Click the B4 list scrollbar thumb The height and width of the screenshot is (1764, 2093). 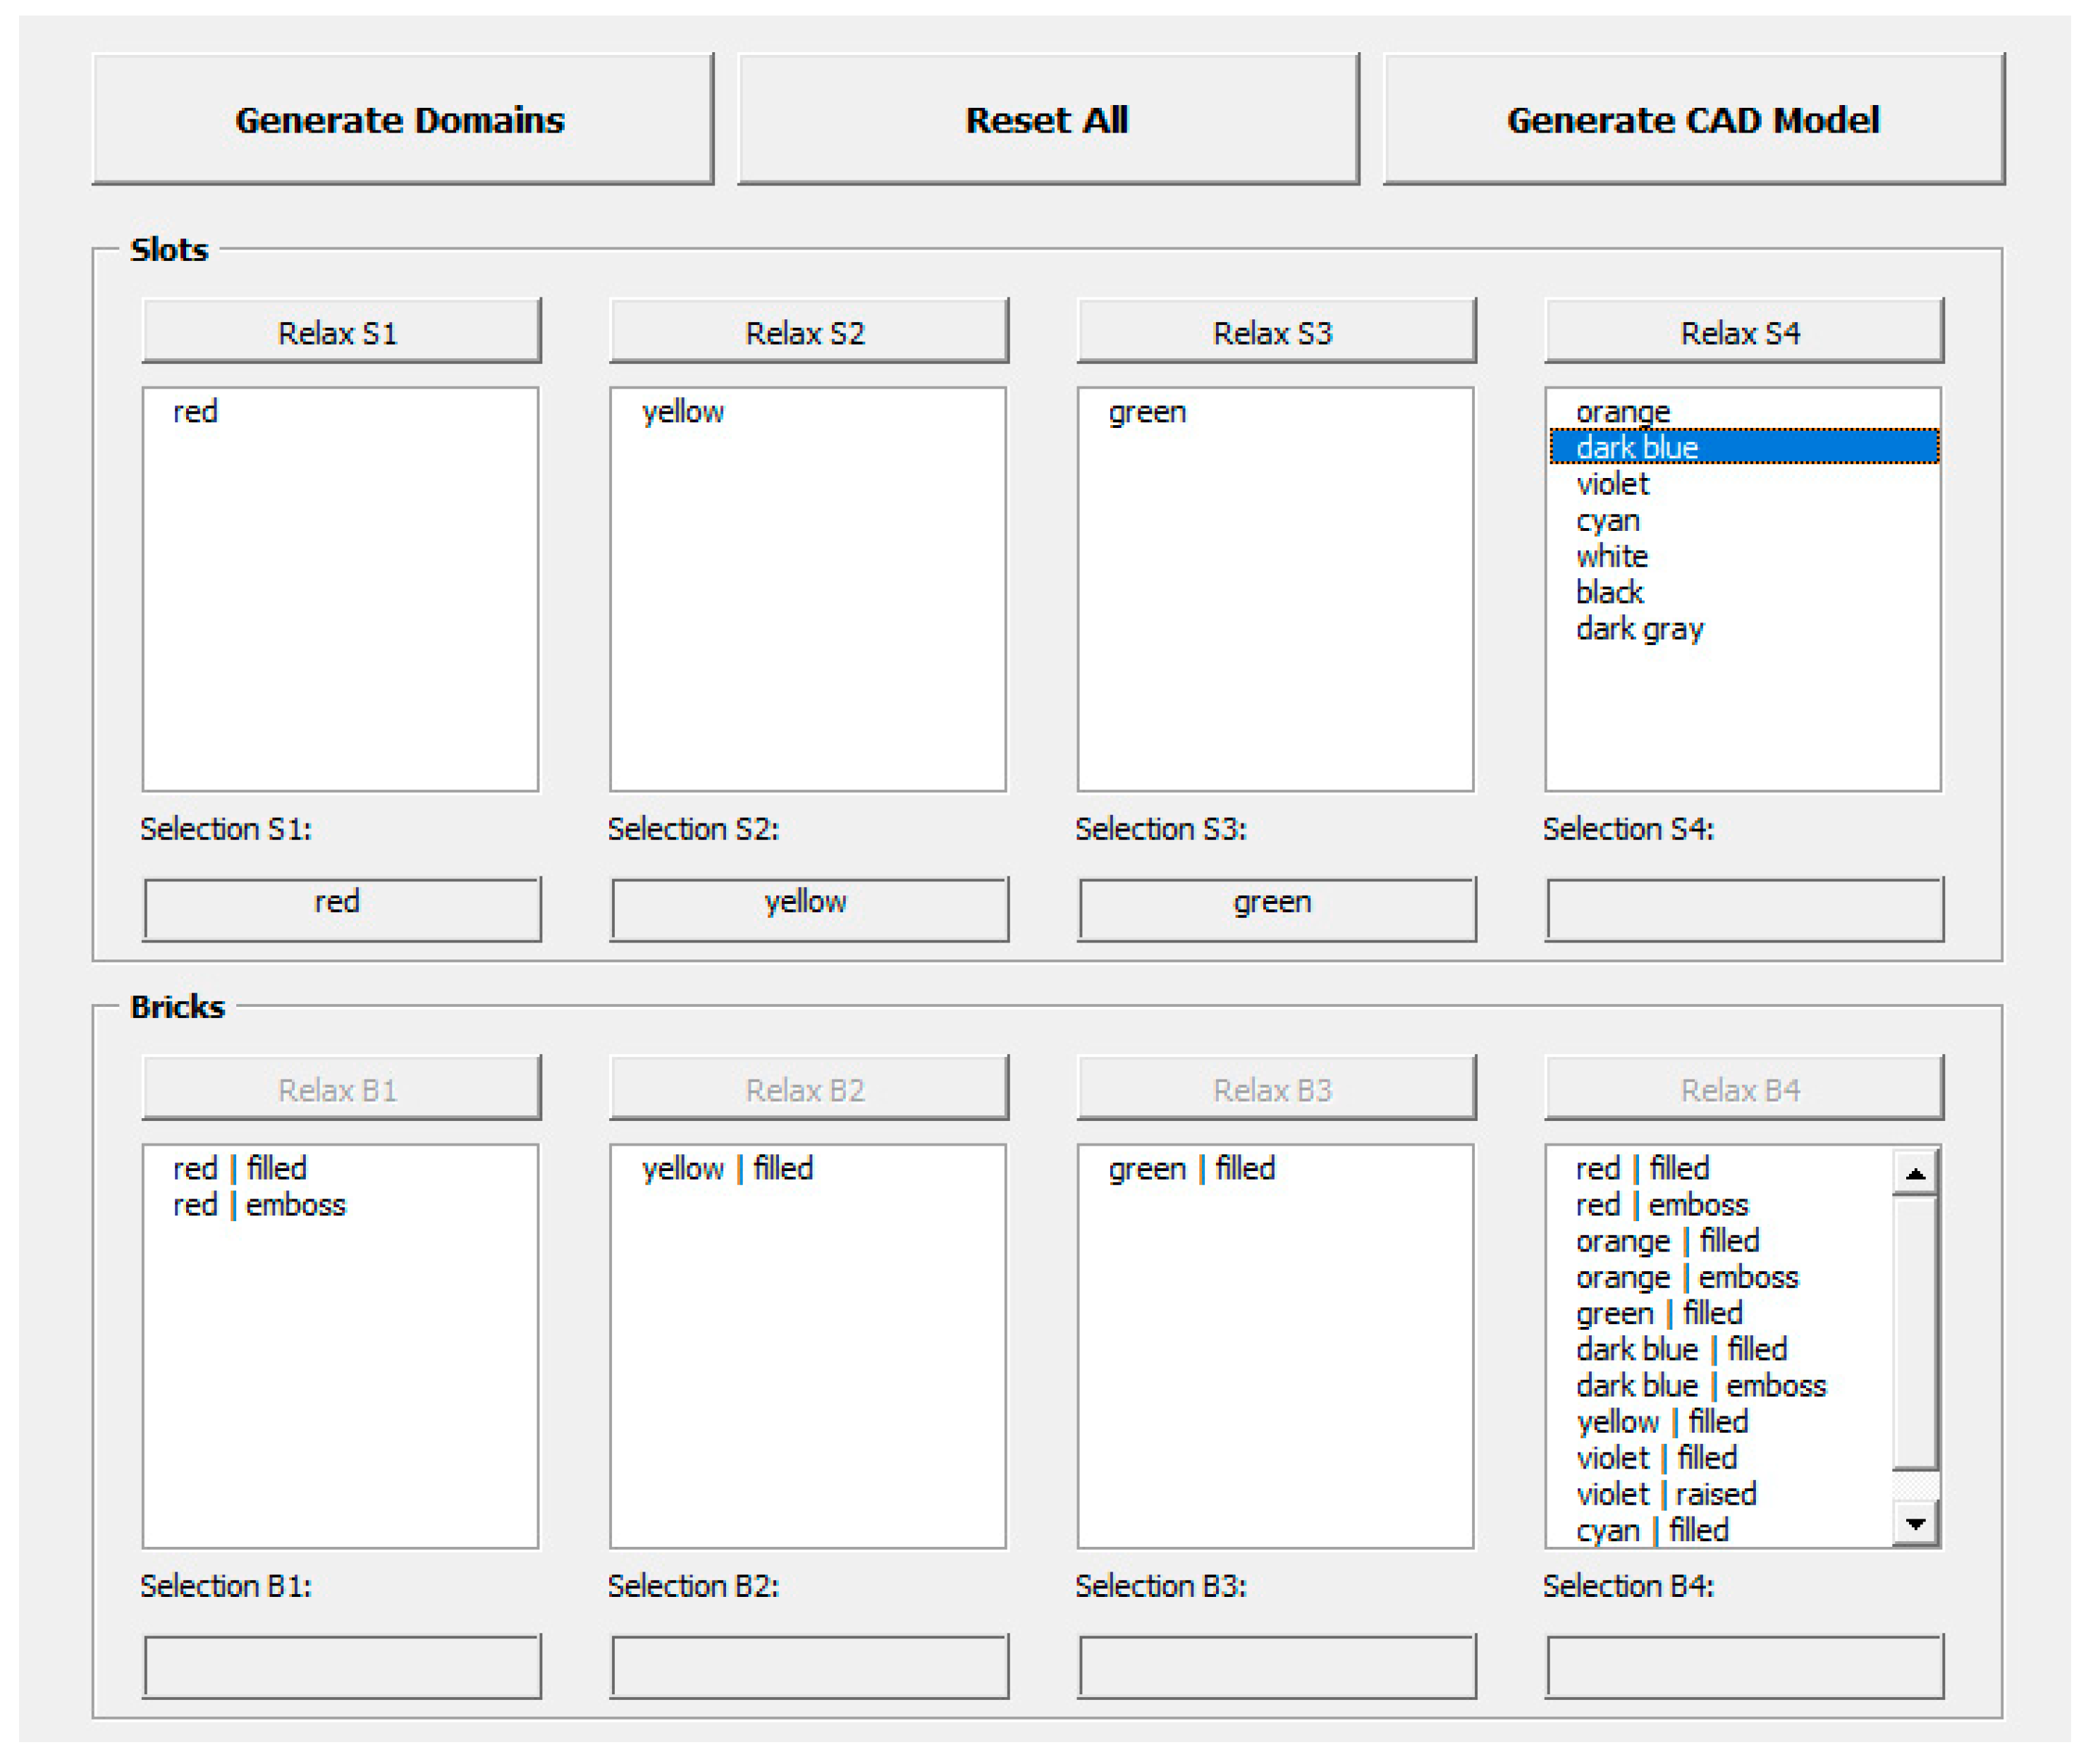(x=1915, y=1333)
